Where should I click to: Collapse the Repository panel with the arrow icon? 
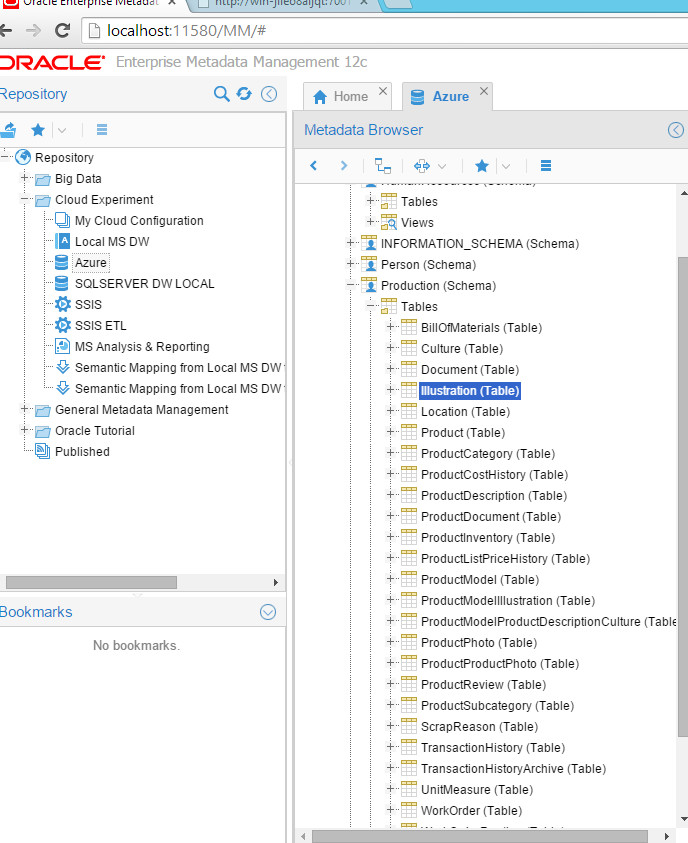pos(269,94)
